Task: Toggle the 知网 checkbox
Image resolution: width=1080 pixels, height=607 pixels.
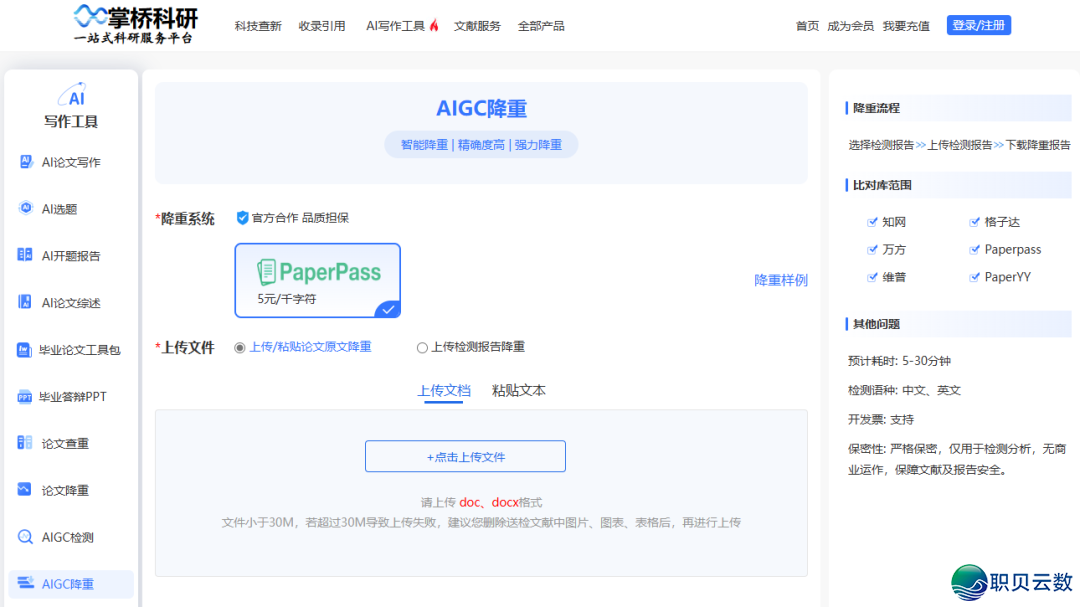Action: (x=872, y=222)
